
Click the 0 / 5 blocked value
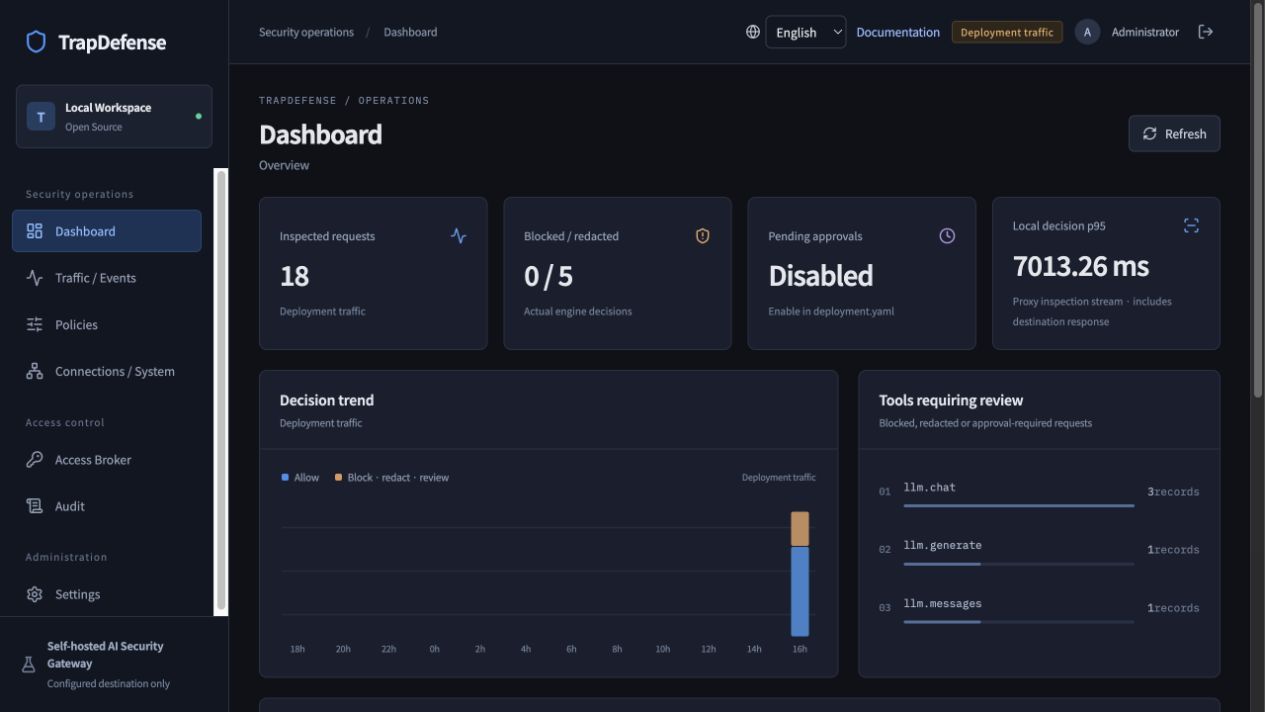click(548, 276)
